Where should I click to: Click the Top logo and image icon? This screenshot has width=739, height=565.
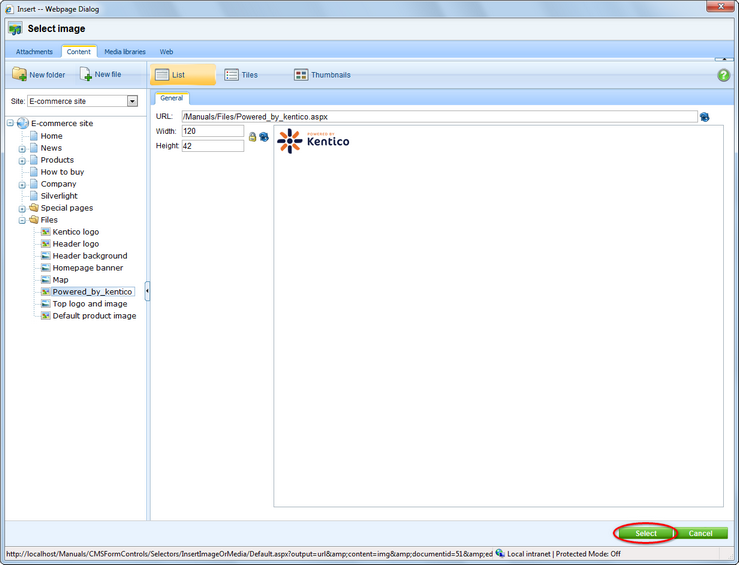[45, 304]
